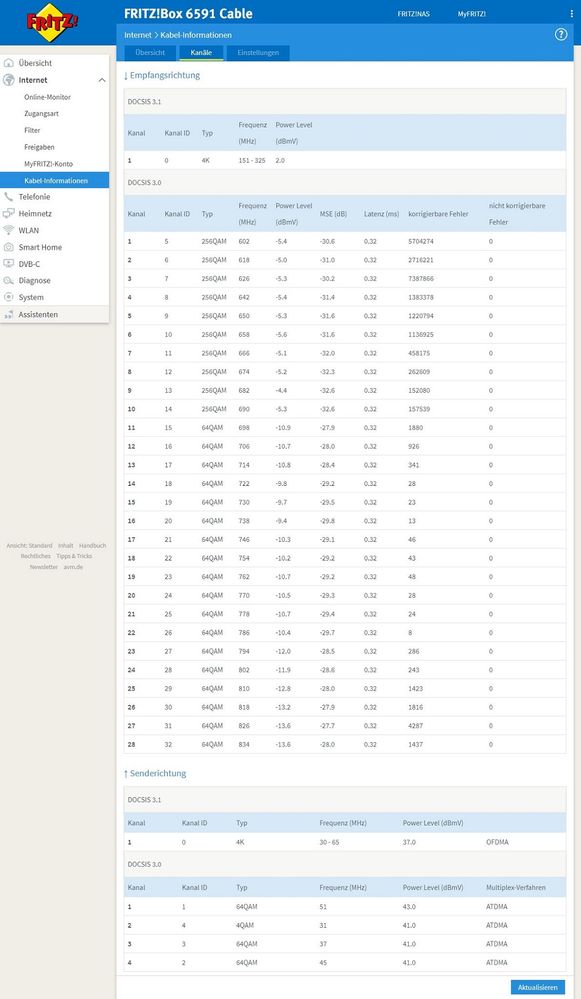The width and height of the screenshot is (581, 999).
Task: Open Rechtliches footer link
Action: point(36,556)
